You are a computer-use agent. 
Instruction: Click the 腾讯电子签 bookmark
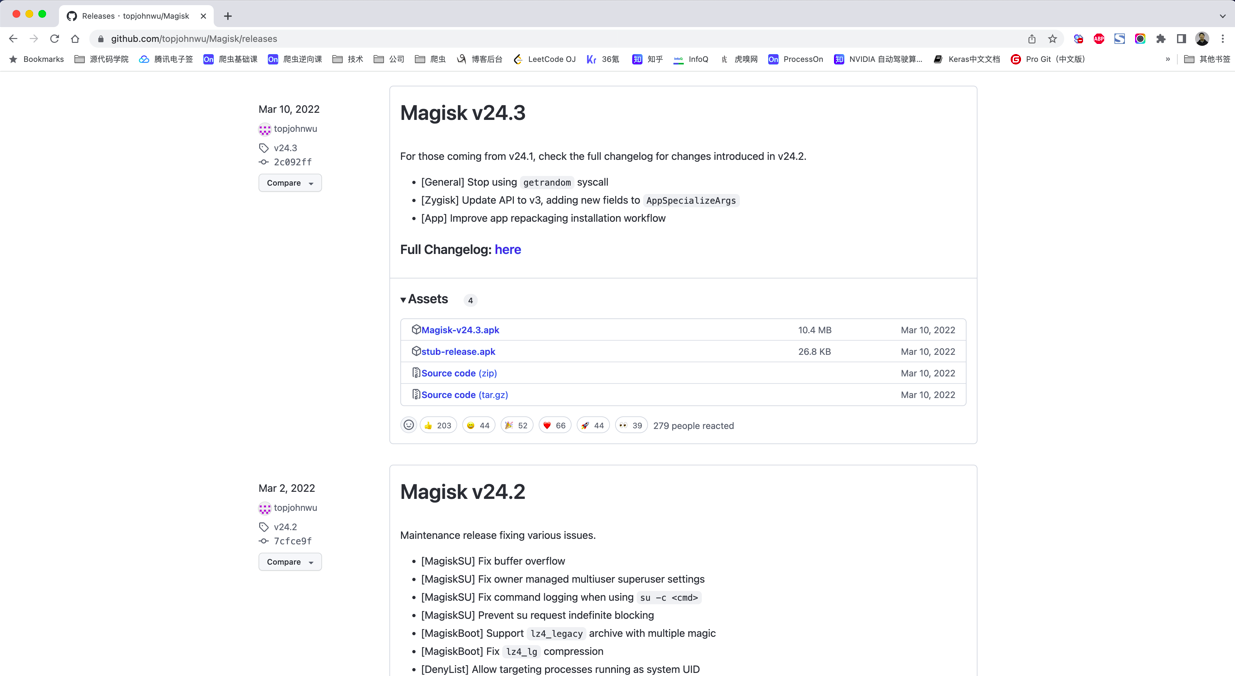click(165, 59)
